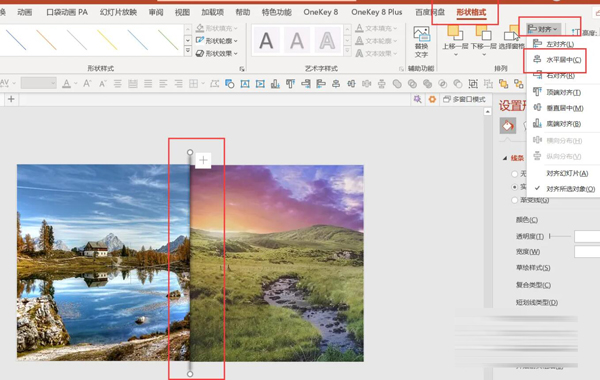The image size is (600, 380).
Task: Select 垂直居中(M) menu entry
Action: 558,108
